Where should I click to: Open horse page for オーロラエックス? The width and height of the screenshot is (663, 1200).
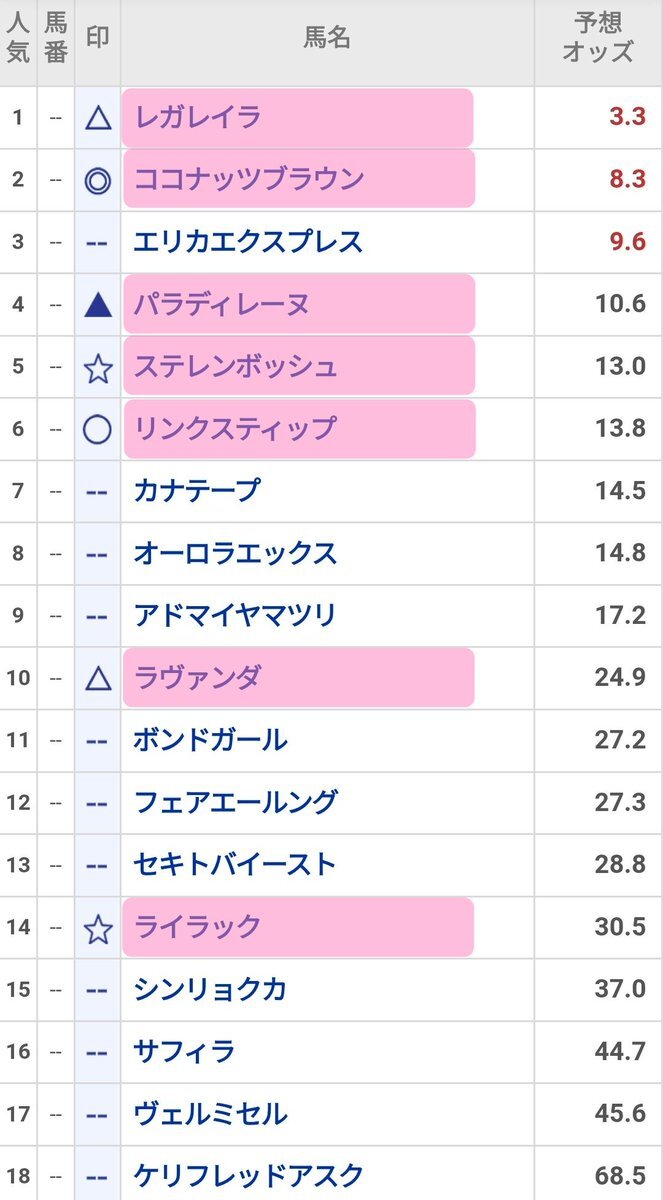[235, 553]
